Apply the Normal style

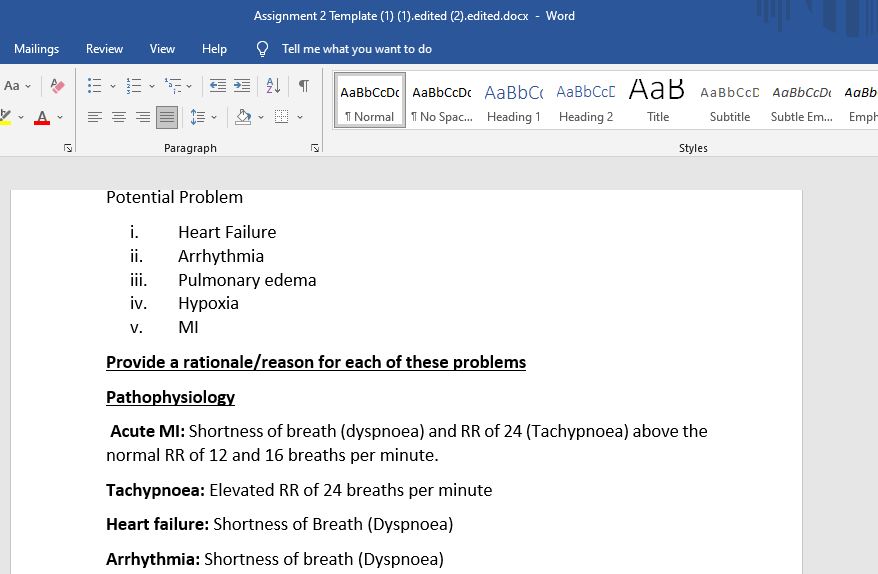click(370, 101)
